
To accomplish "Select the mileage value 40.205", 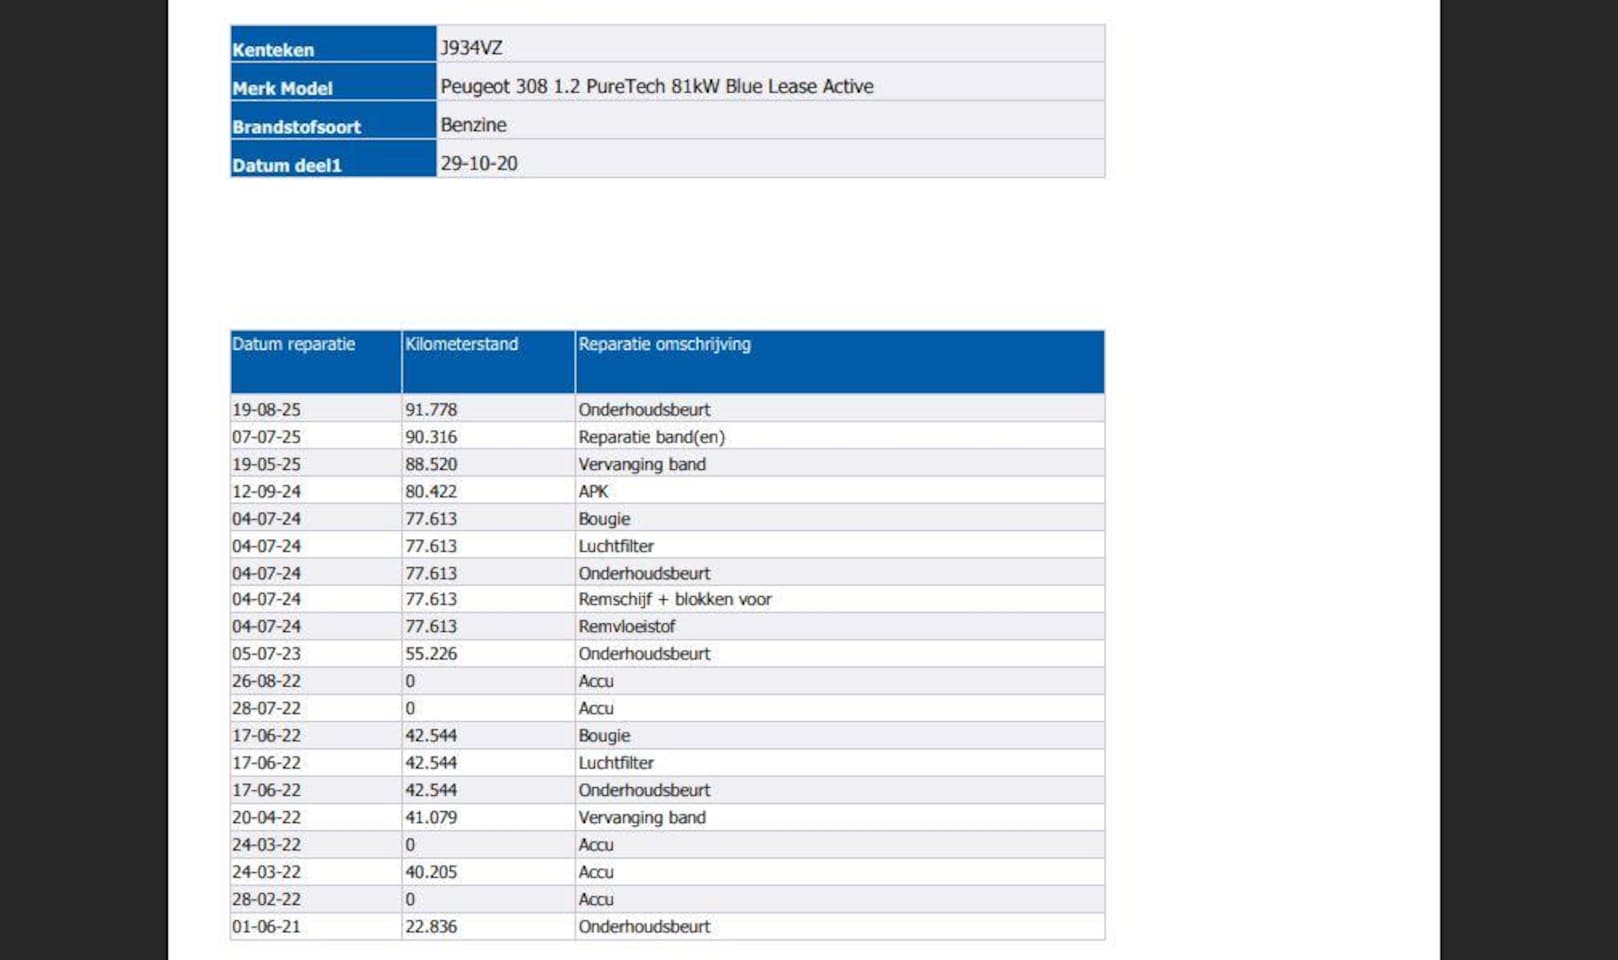I will 430,872.
